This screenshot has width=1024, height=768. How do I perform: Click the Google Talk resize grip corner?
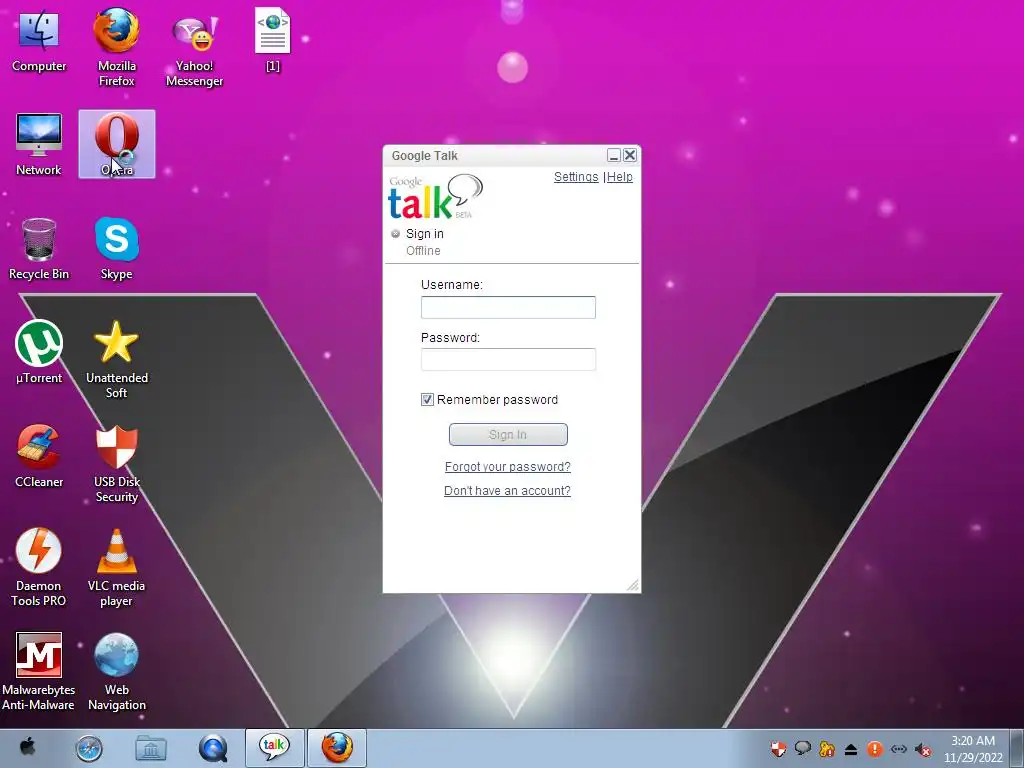point(633,585)
